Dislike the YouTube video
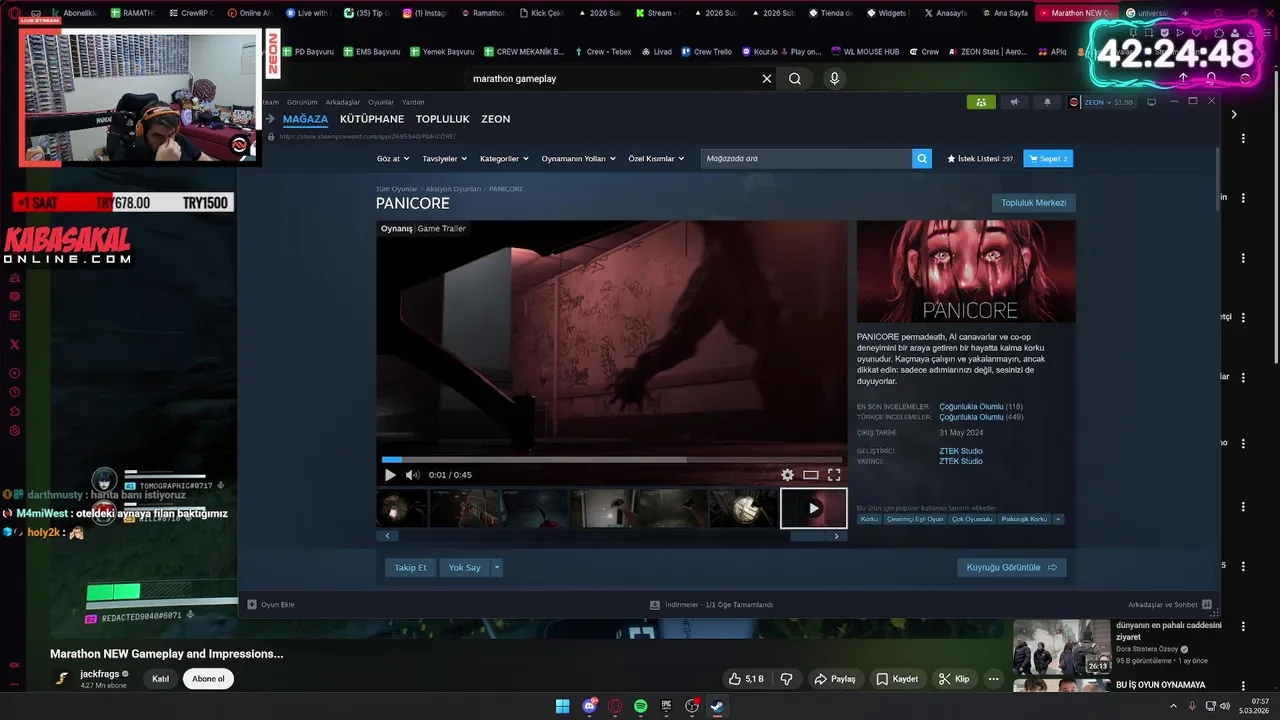This screenshot has height=720, width=1280. tap(786, 679)
